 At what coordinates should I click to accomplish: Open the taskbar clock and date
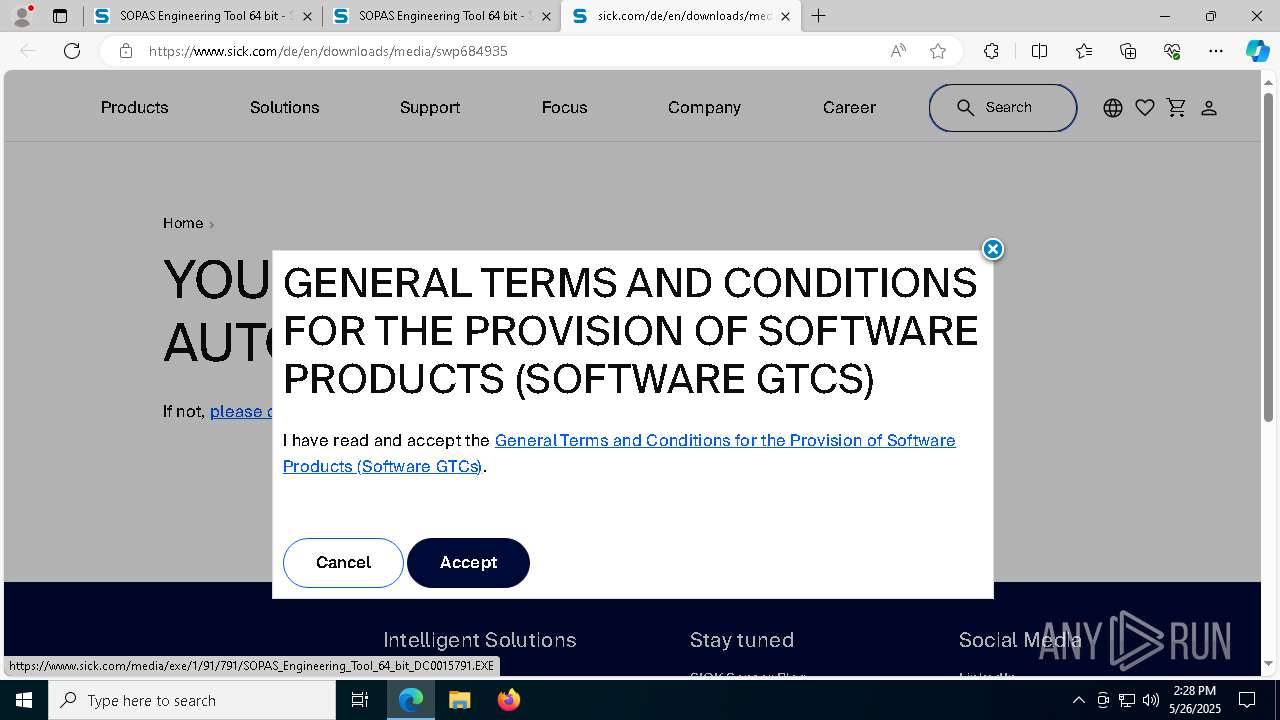pyautogui.click(x=1195, y=700)
